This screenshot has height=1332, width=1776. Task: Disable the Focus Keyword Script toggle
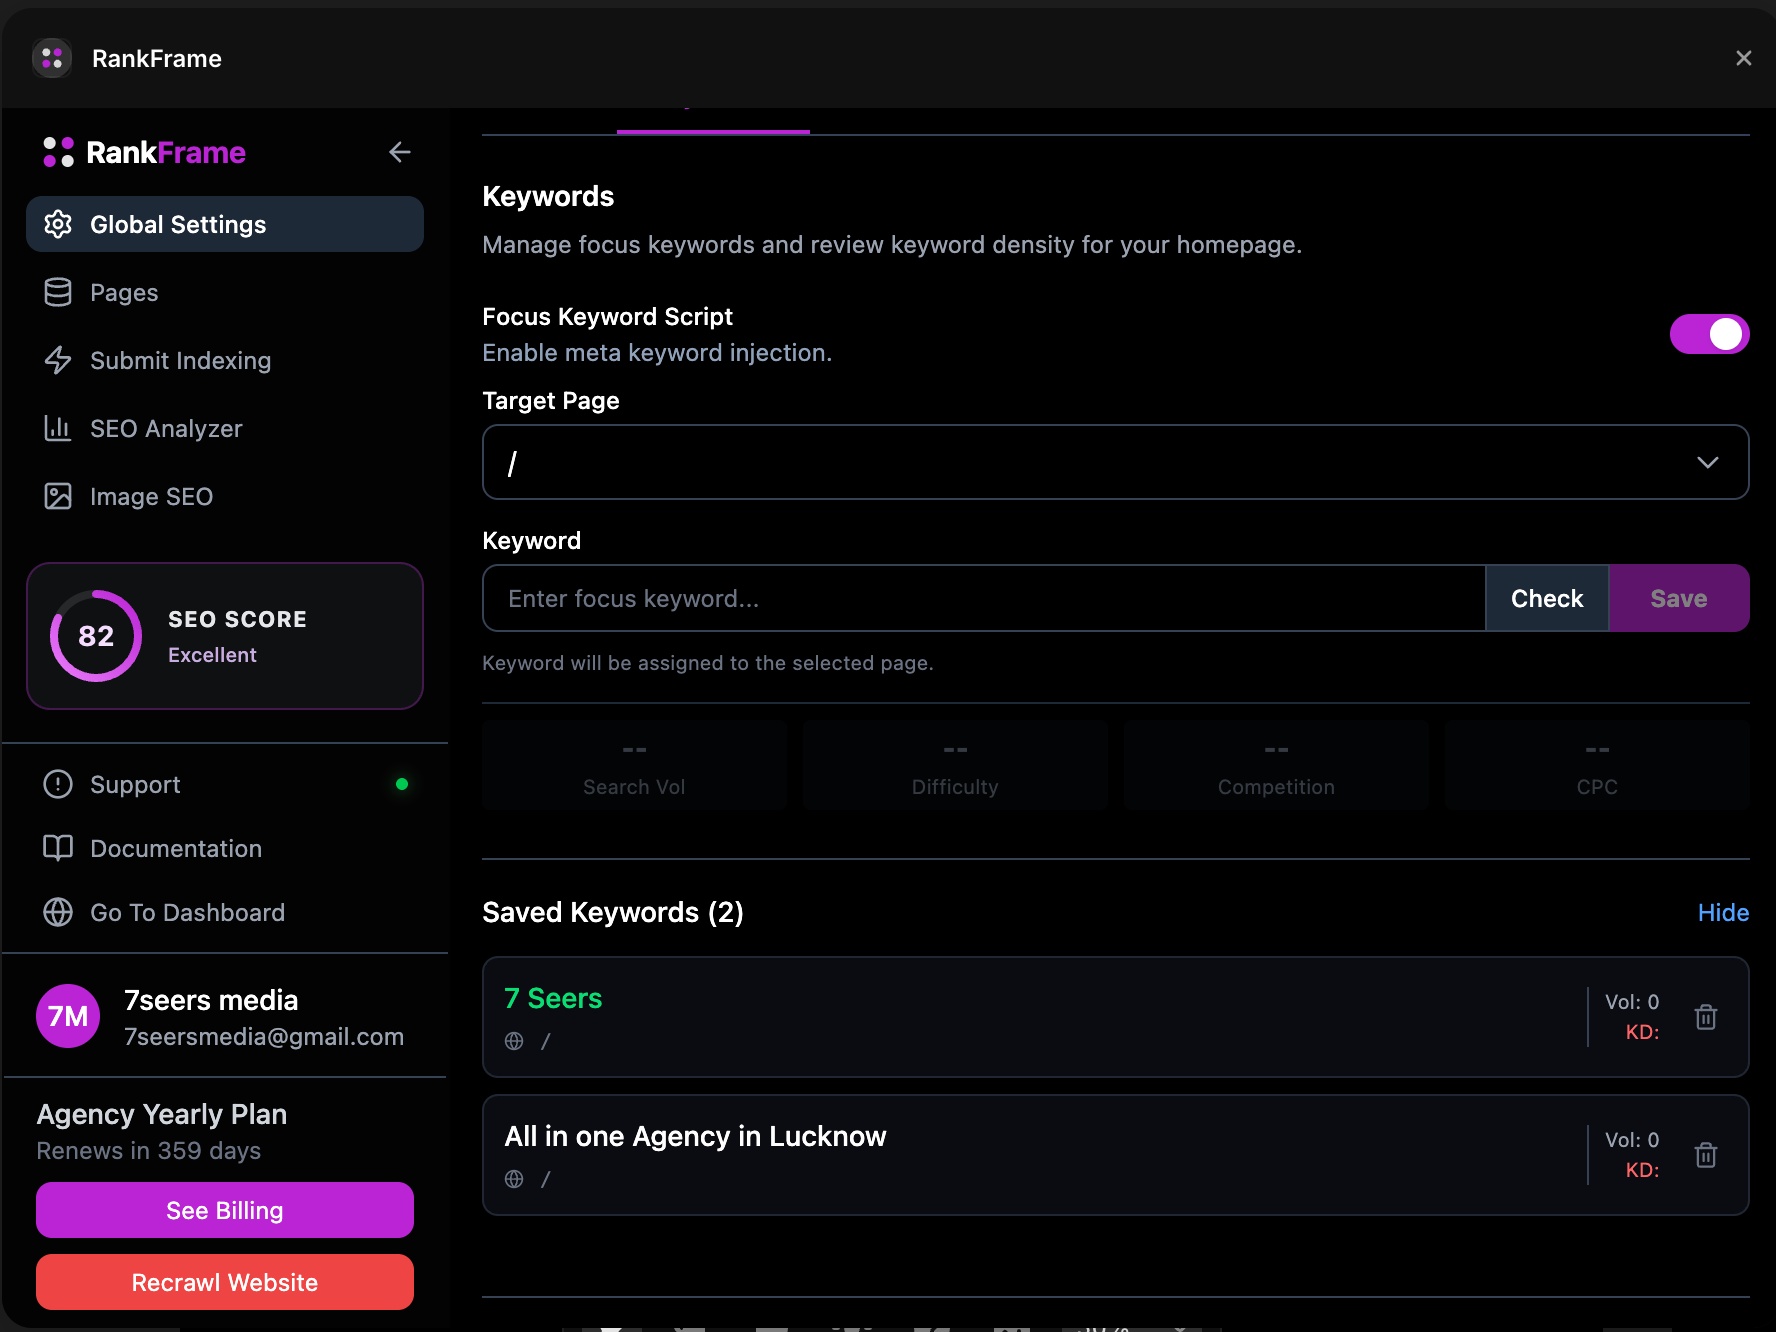click(1709, 334)
